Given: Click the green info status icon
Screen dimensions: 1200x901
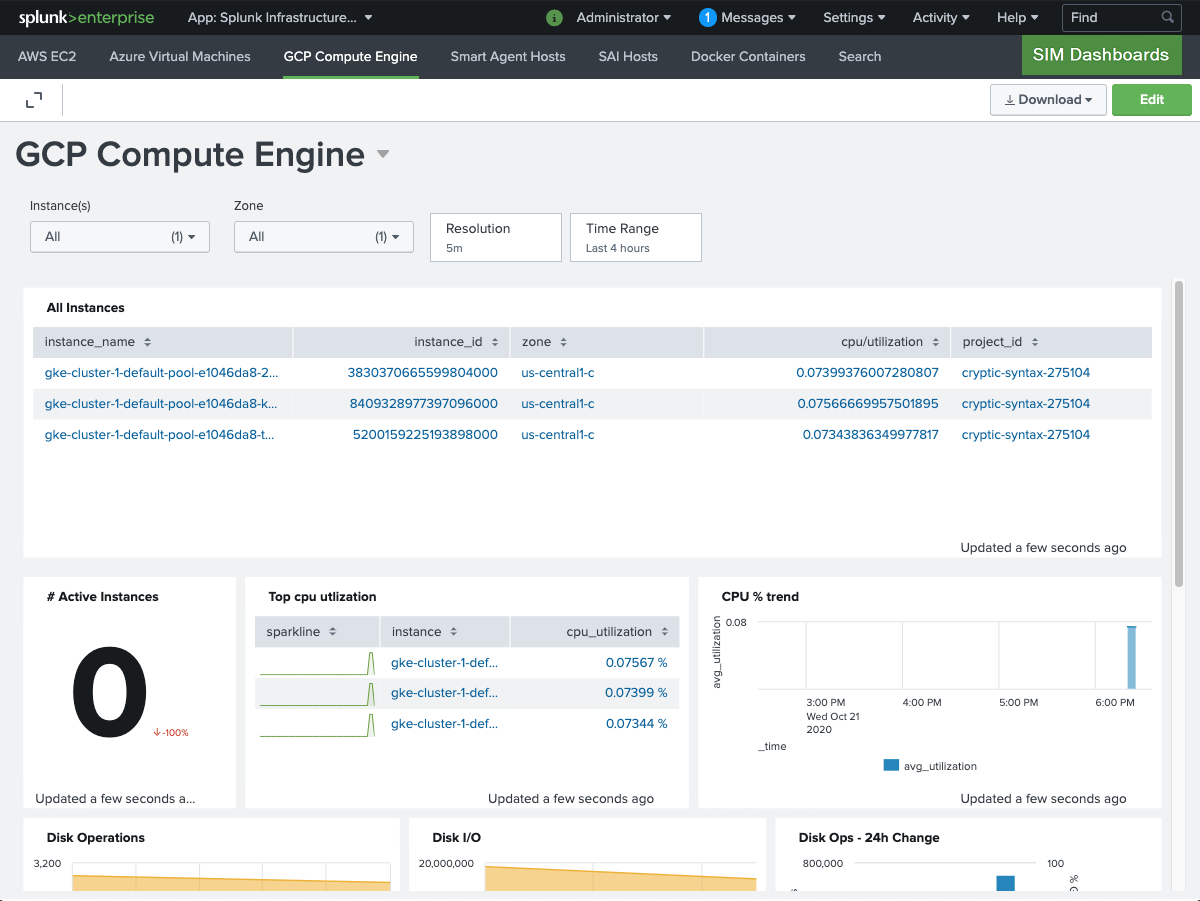Looking at the screenshot, I should 555,17.
